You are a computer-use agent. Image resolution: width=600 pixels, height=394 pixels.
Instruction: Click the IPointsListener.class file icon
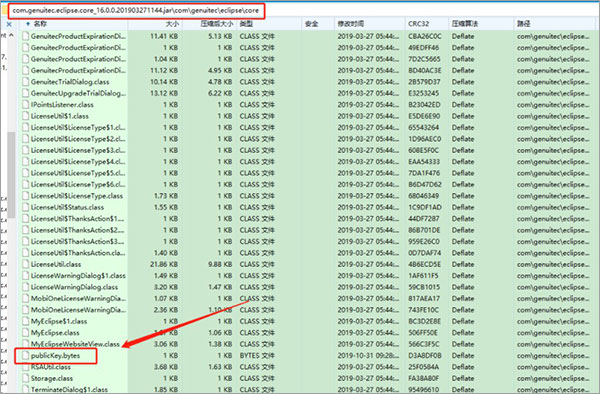26,105
